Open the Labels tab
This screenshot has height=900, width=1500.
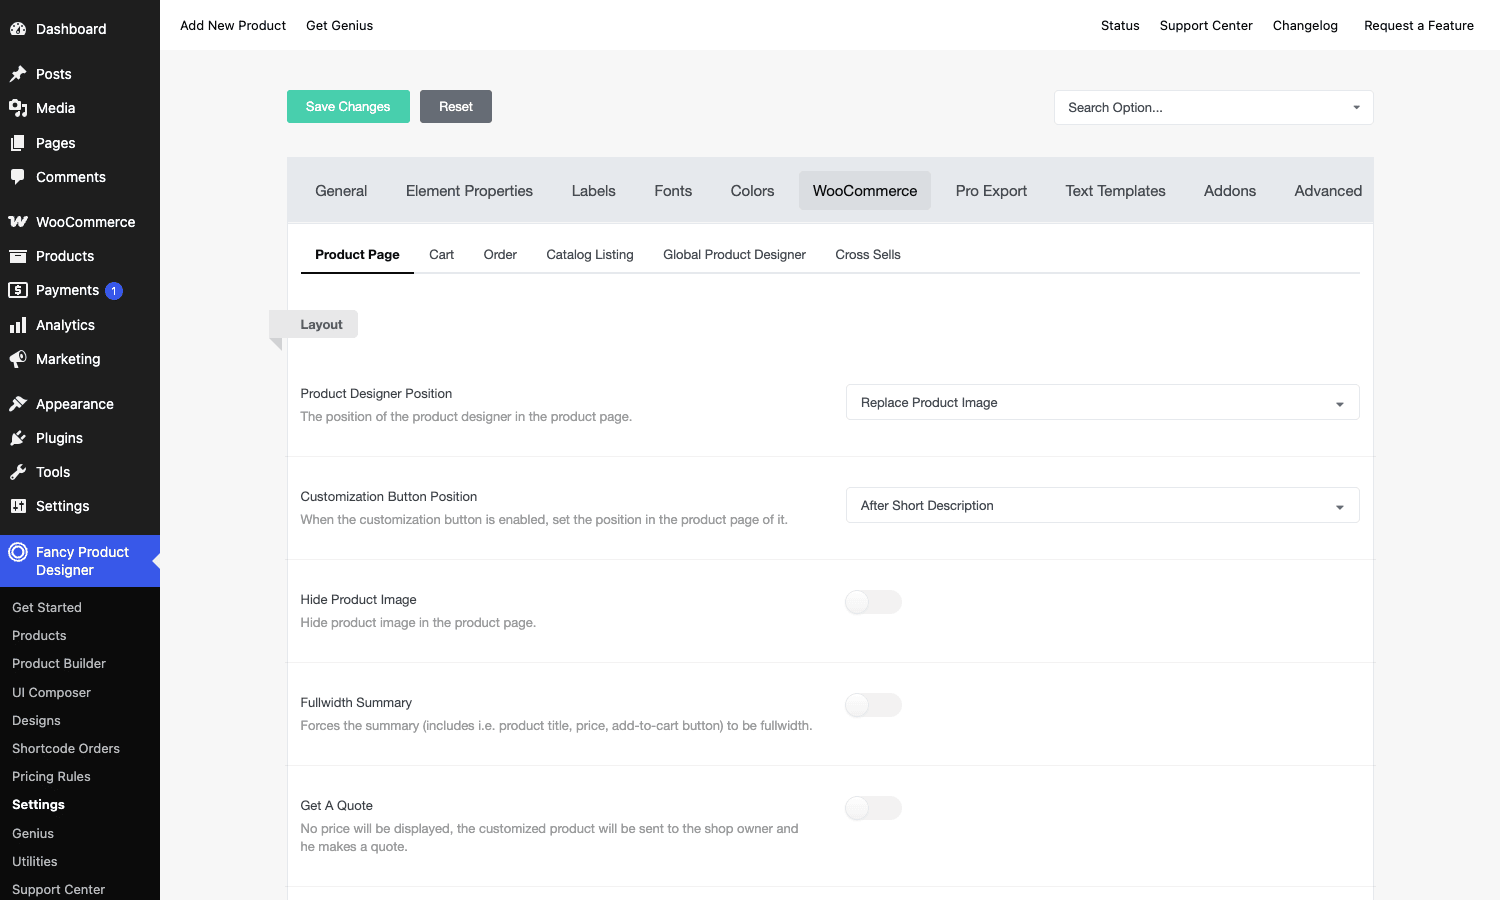point(593,191)
